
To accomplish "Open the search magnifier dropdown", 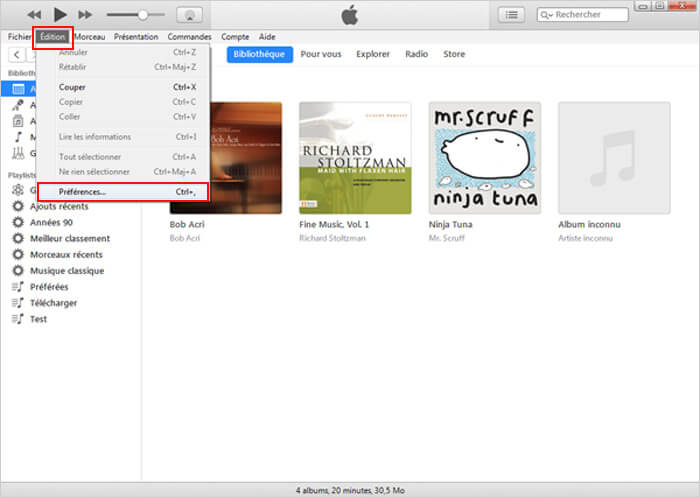I will click(x=546, y=15).
